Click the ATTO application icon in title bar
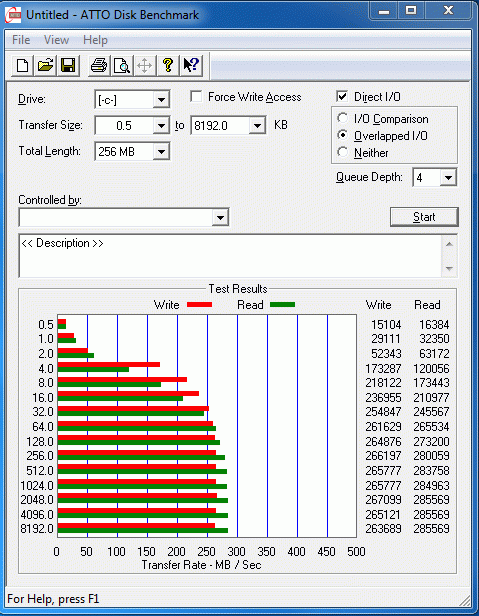 [x=13, y=15]
